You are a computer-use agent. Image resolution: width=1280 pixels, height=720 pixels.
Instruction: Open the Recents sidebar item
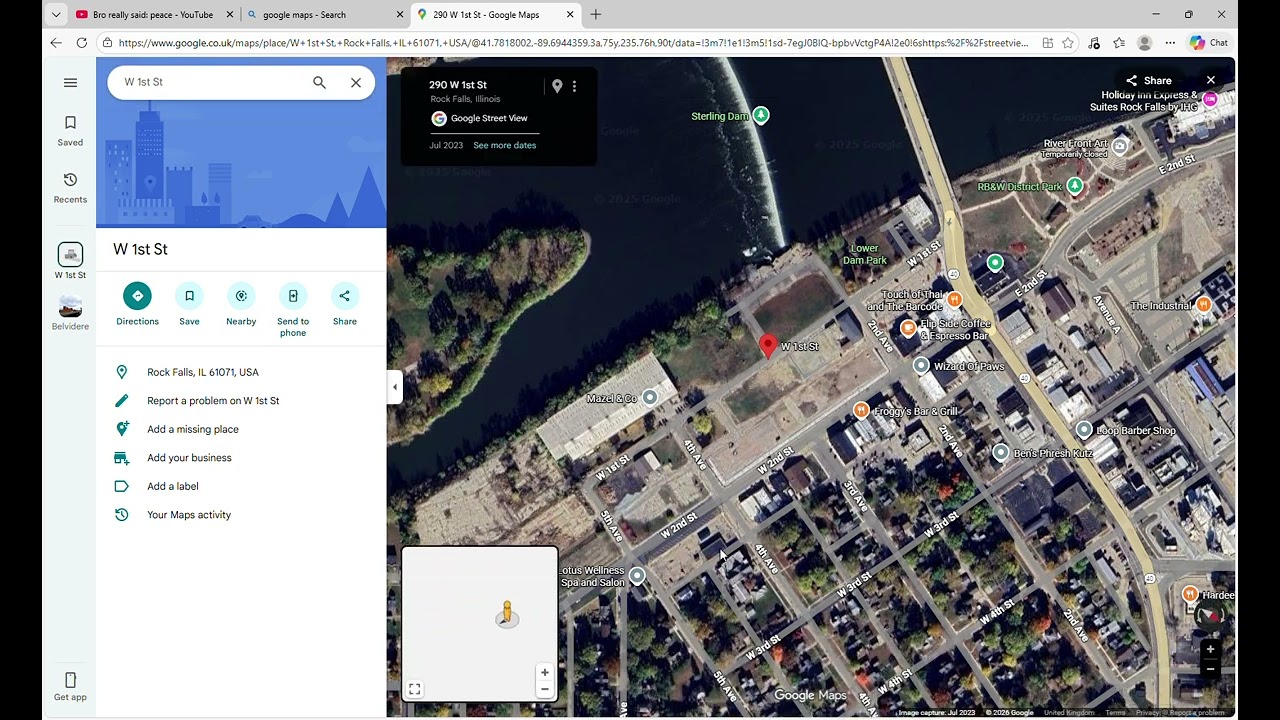70,188
